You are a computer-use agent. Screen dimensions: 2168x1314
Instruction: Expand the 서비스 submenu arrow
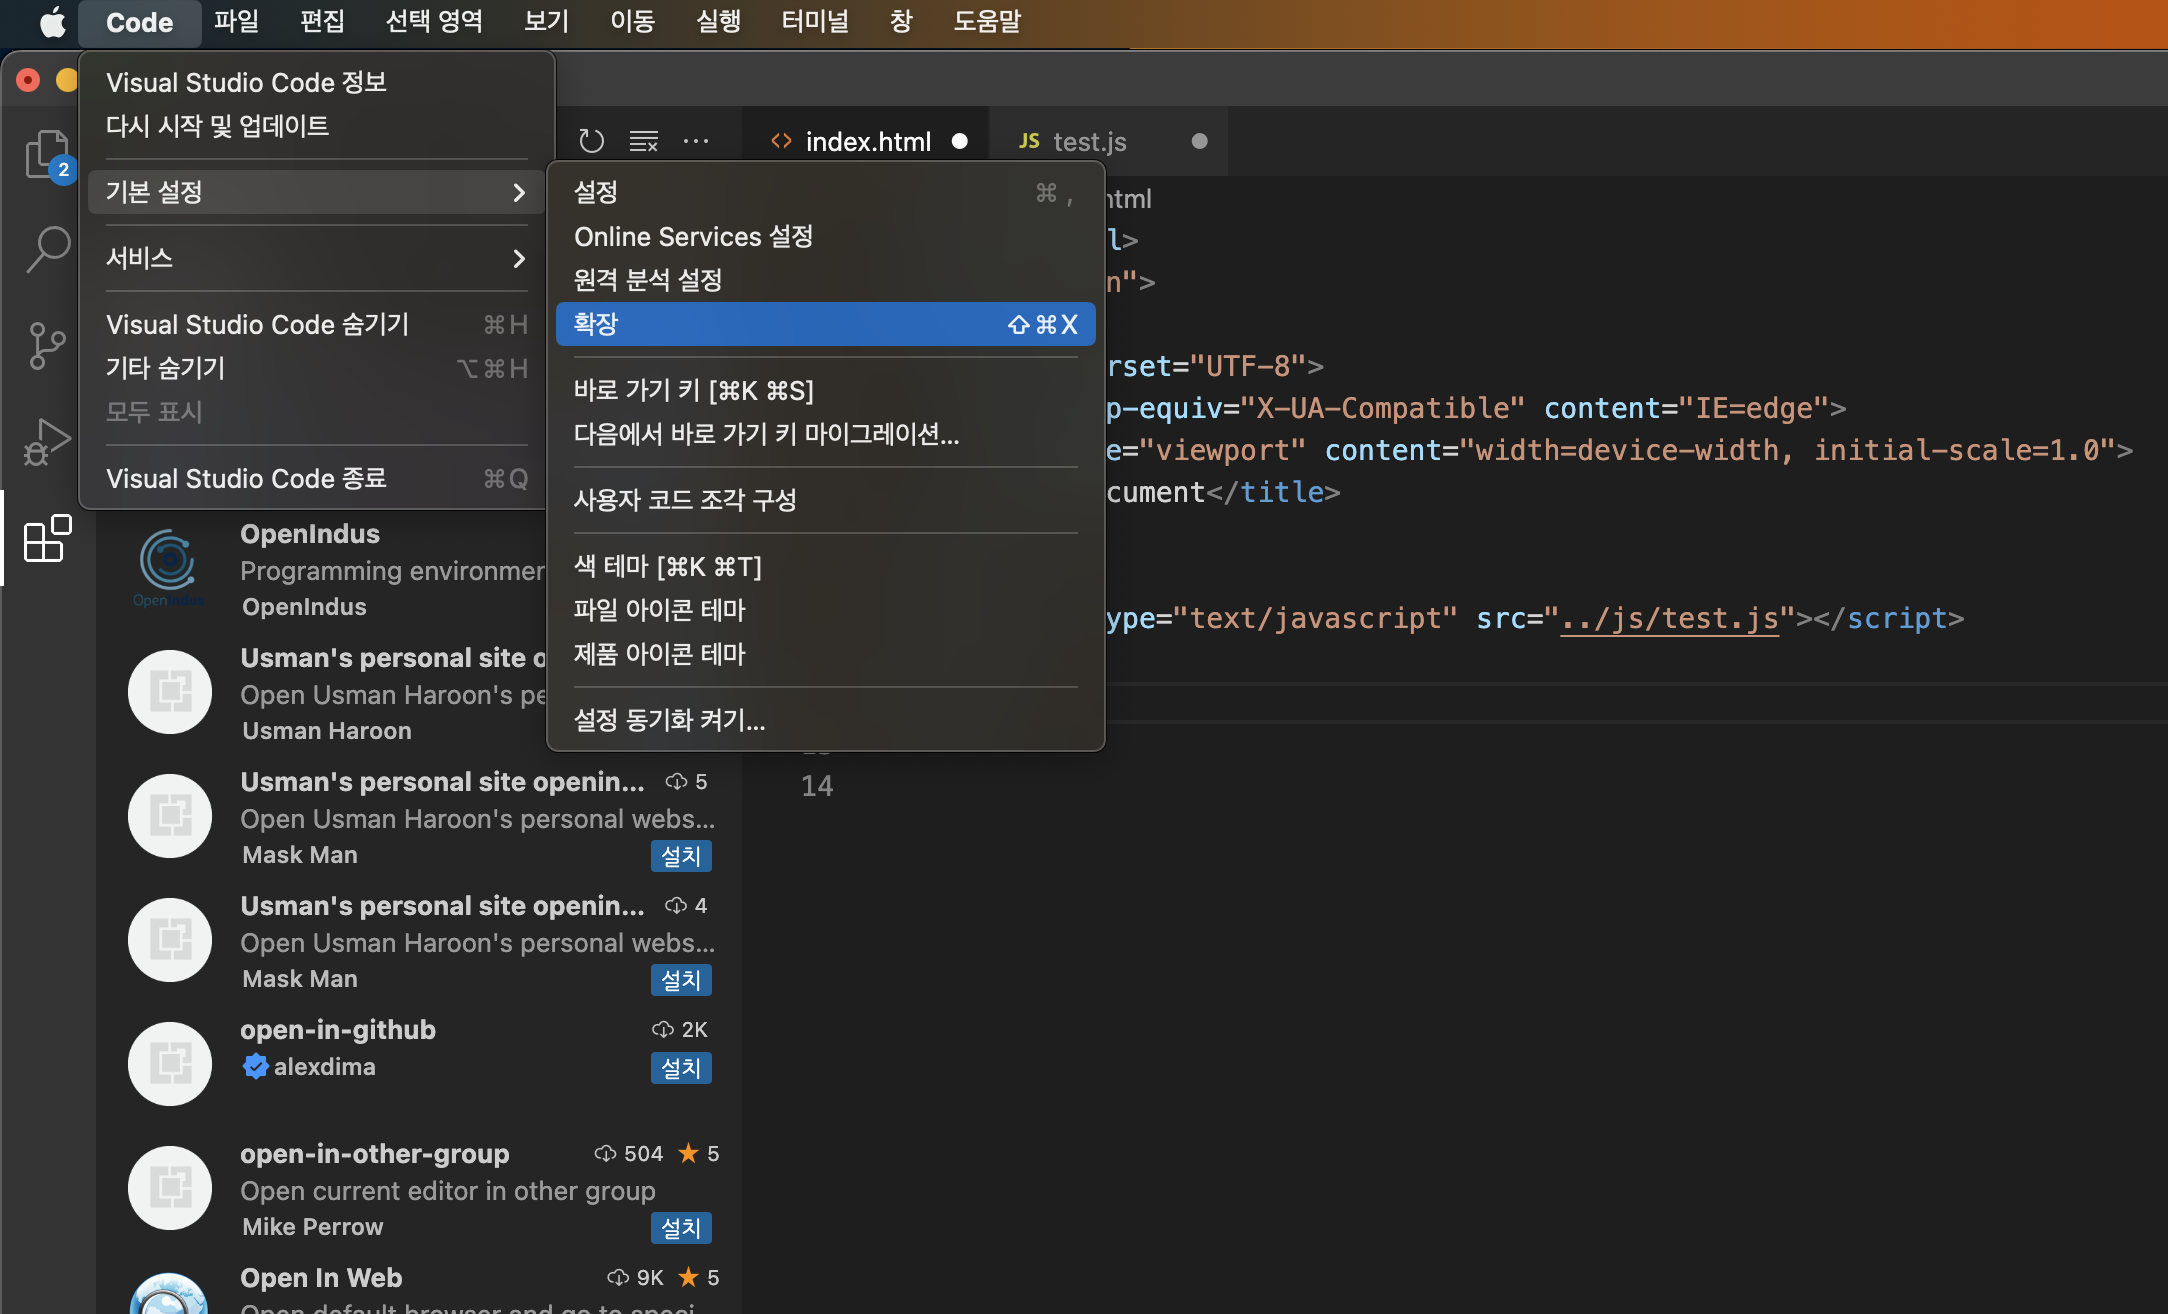[518, 258]
